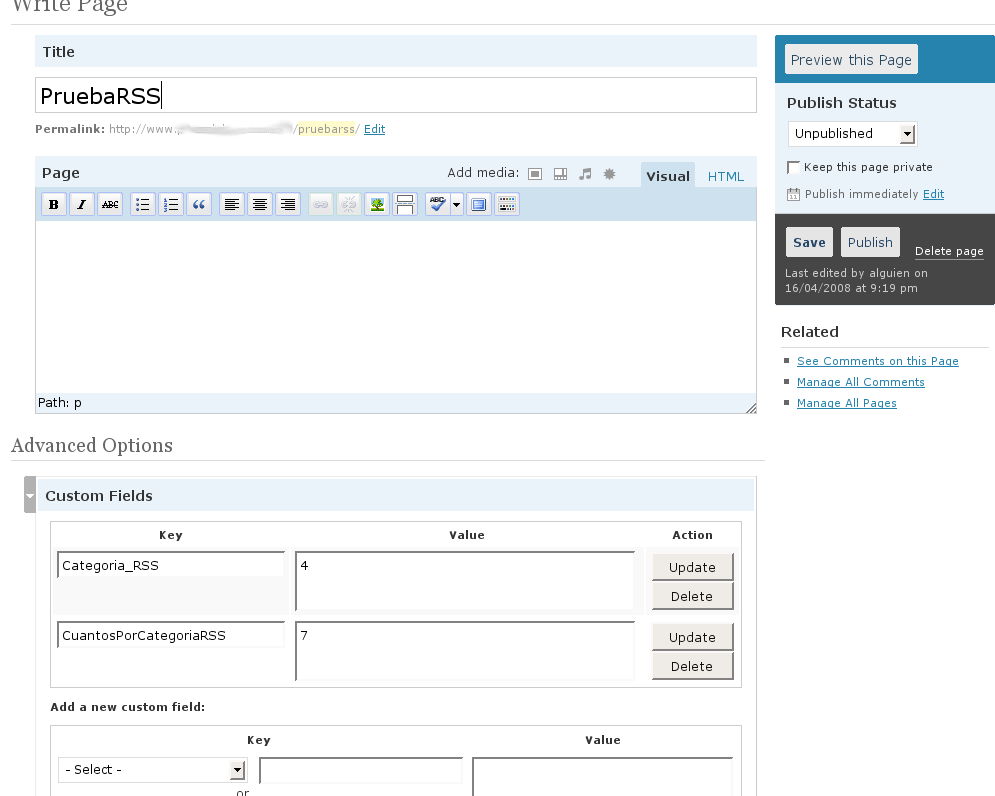Toggle fullscreen editor mode
Screen dimensions: 995x796
coord(479,205)
